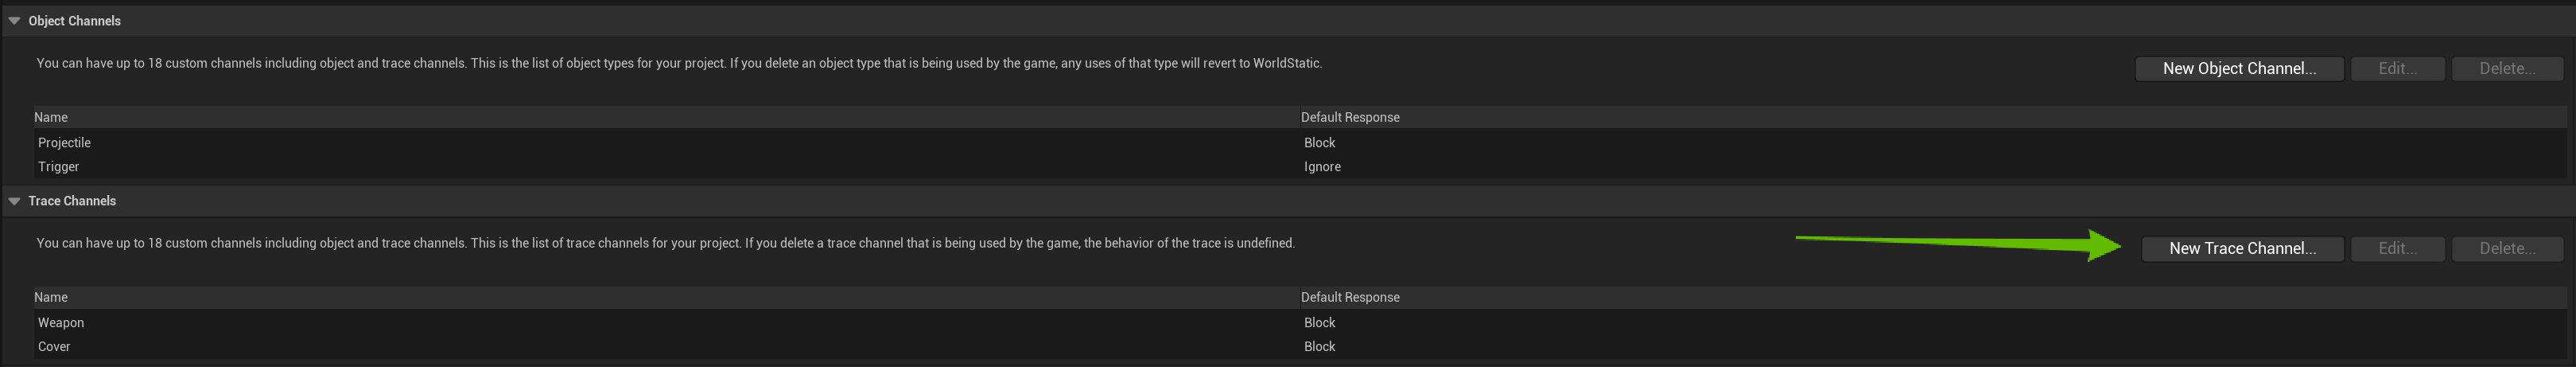The image size is (2576, 367).
Task: Select the Projectile object channel row
Action: click(65, 143)
